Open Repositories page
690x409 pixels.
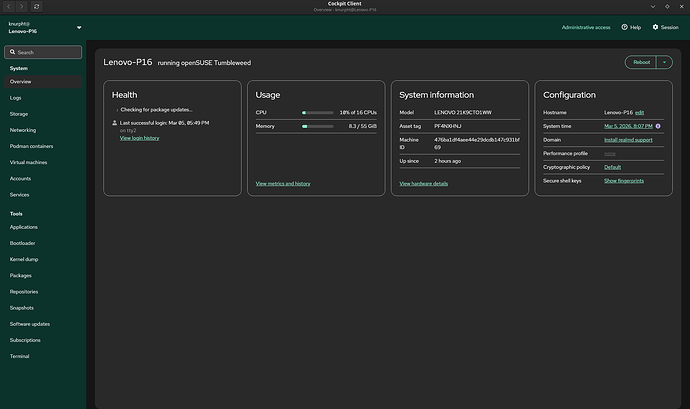(x=43, y=292)
